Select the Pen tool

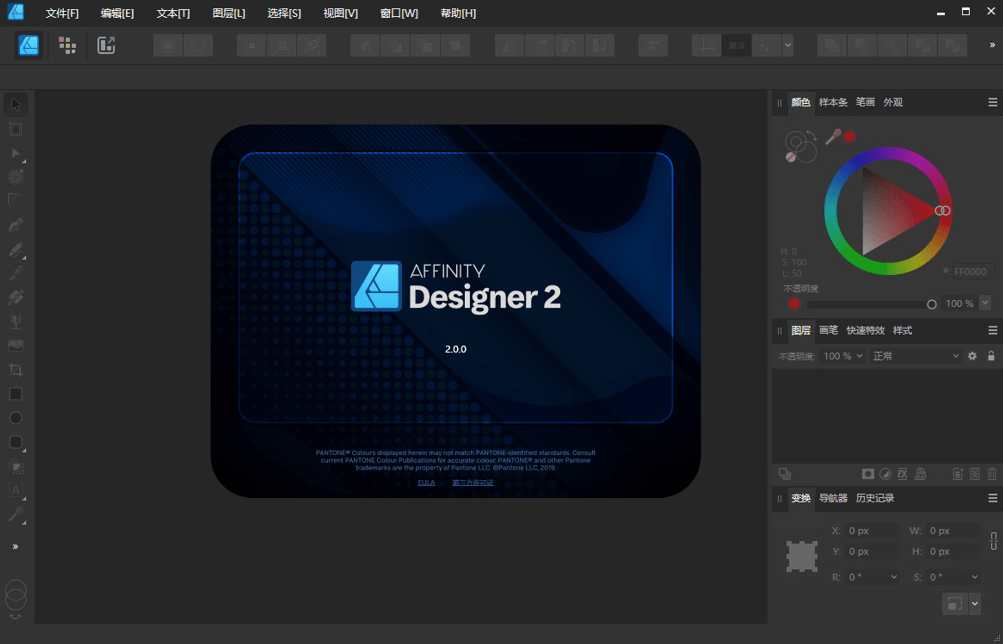pos(15,224)
